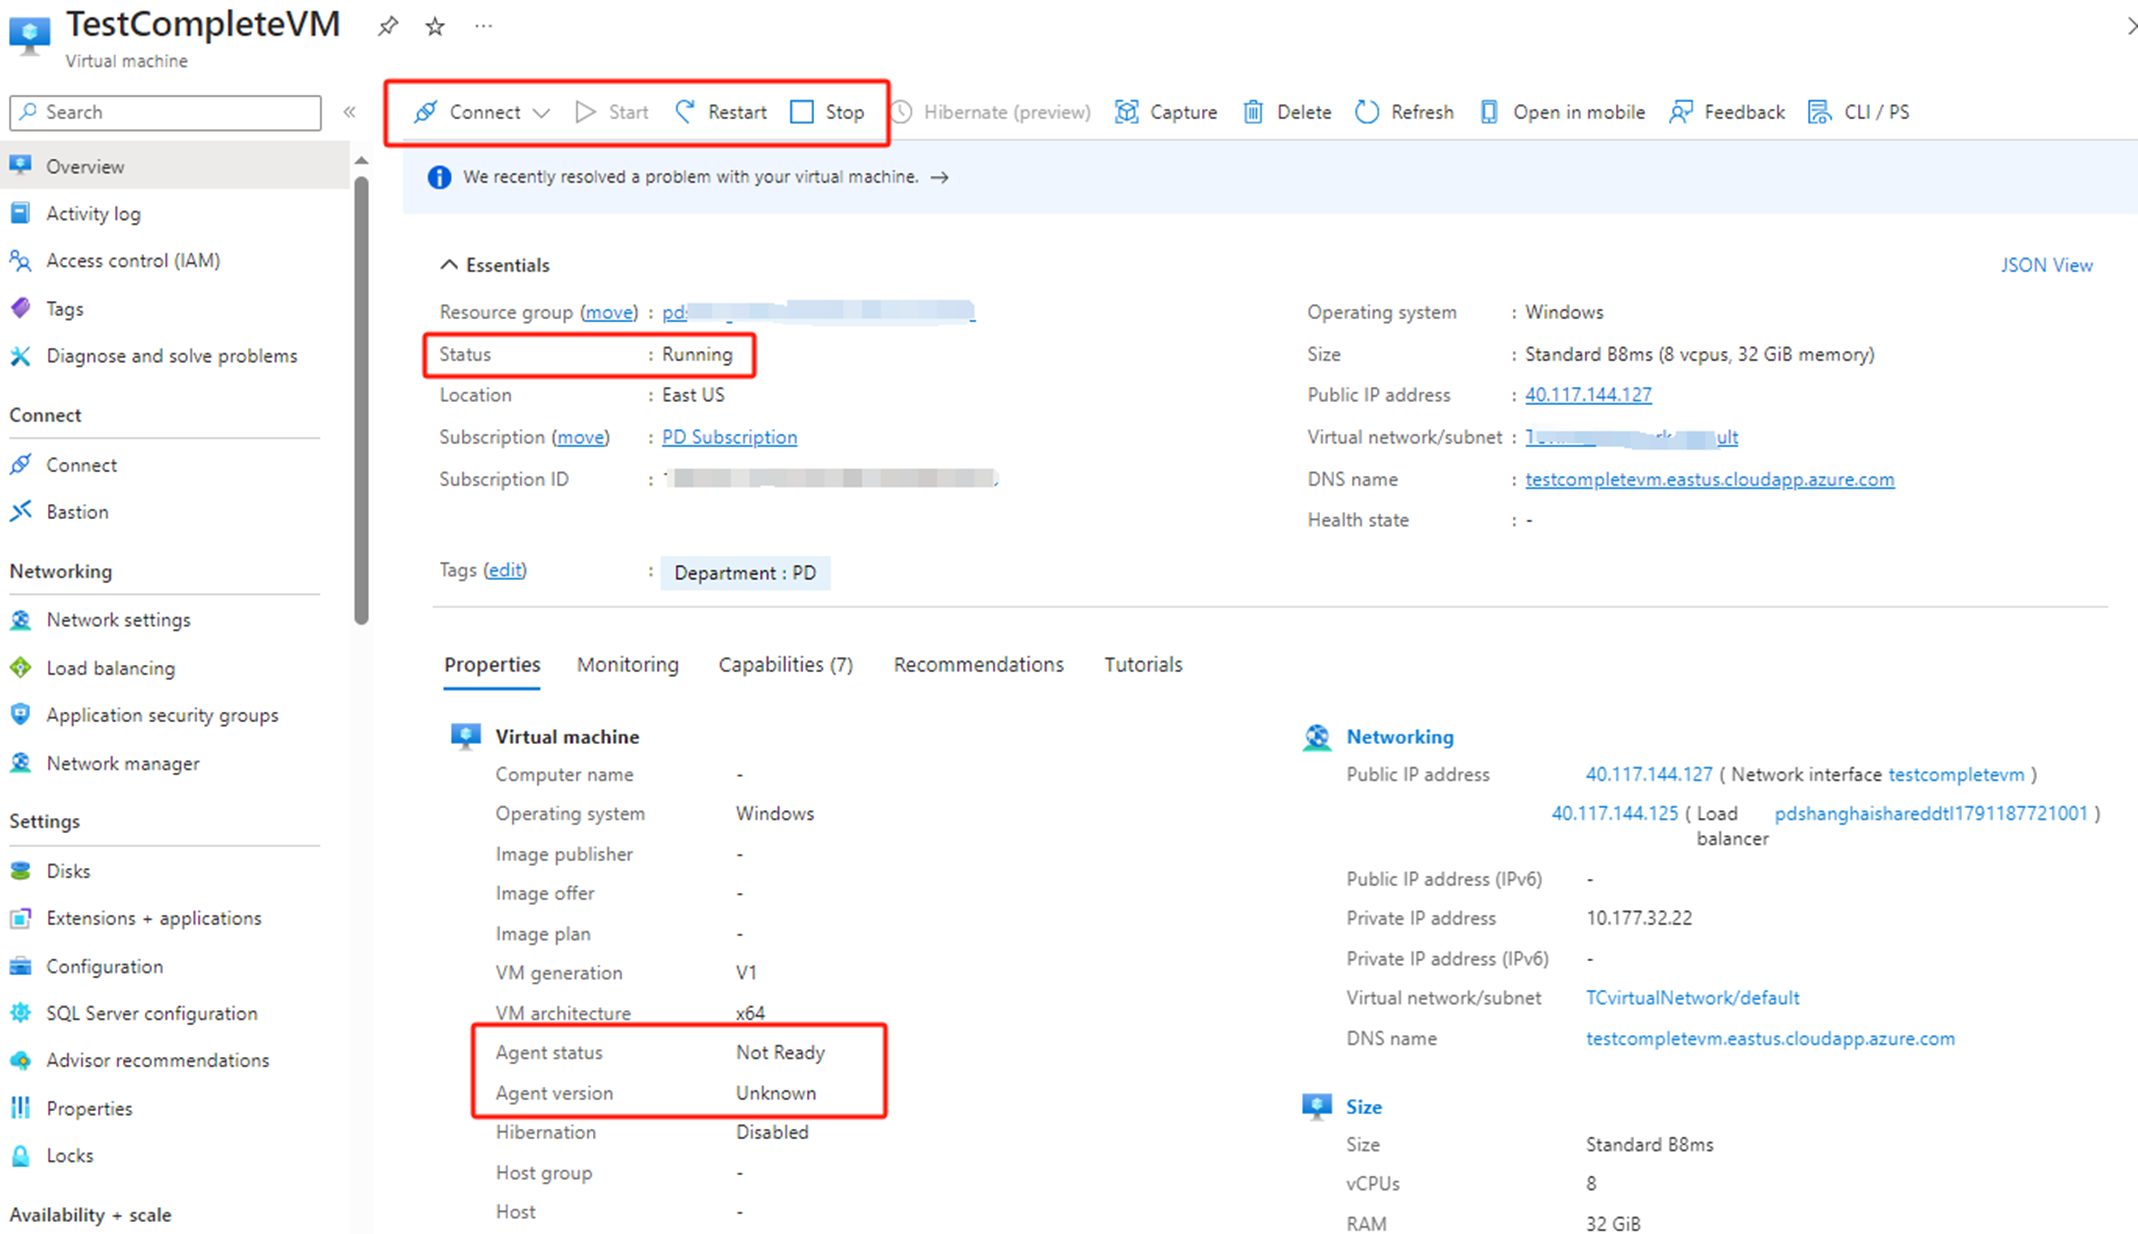The height and width of the screenshot is (1234, 2138).
Task: Switch to the Monitoring tab
Action: tap(628, 665)
